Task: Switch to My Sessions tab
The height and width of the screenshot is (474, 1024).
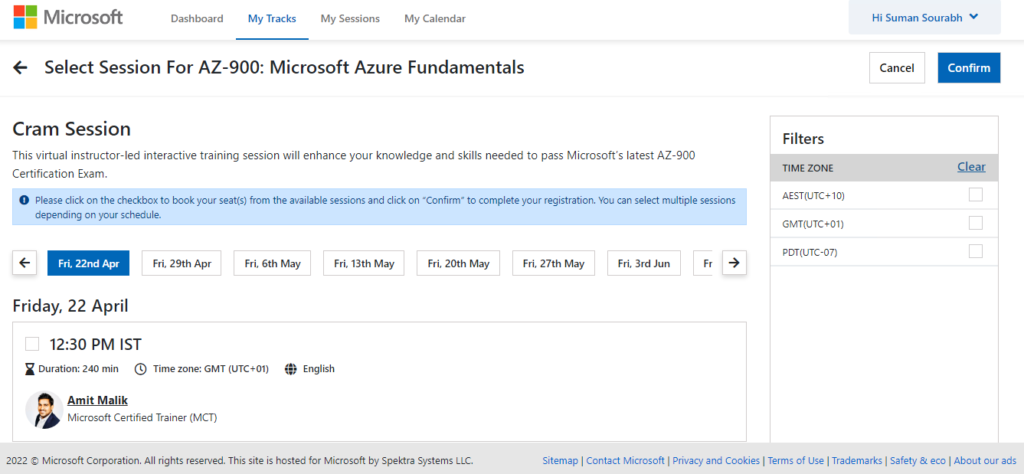Action: (x=350, y=19)
